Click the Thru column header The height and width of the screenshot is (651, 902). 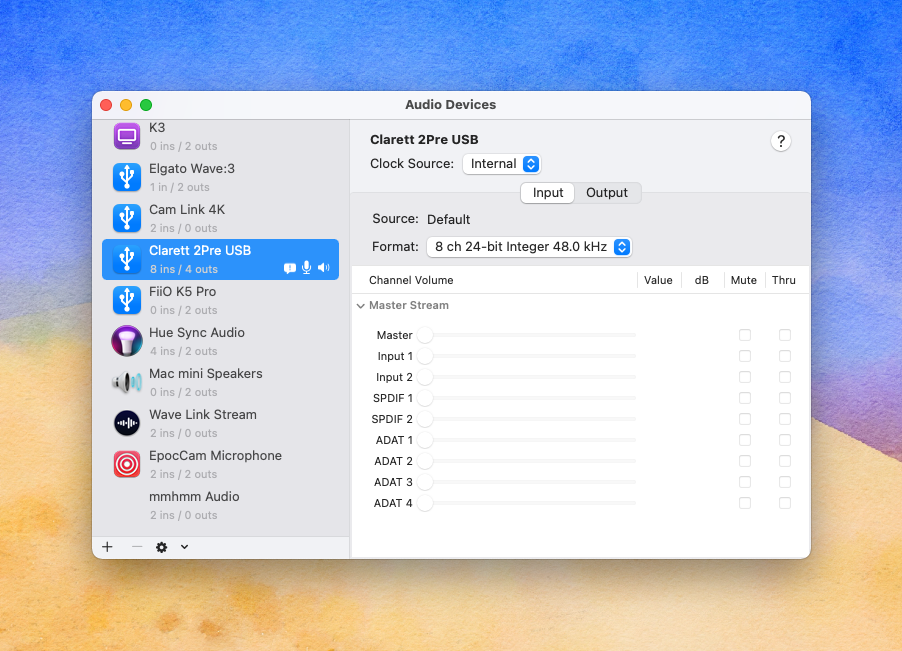click(783, 280)
